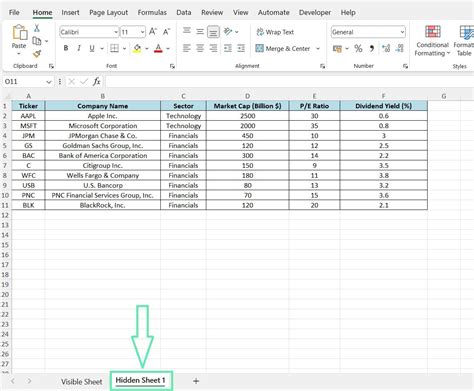Toggle Bold formatting
The height and width of the screenshot is (391, 474).
point(66,48)
